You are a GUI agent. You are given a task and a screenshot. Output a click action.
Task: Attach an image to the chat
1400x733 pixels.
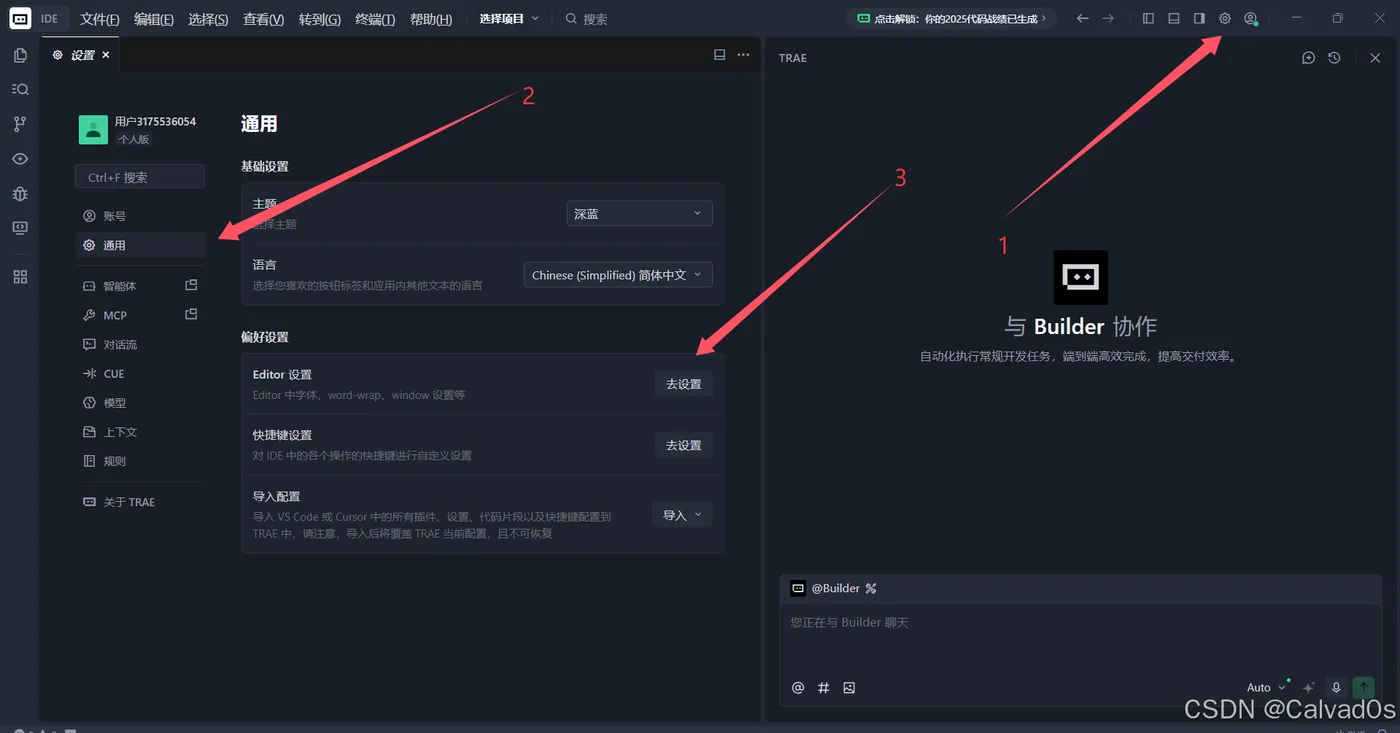[x=849, y=687]
